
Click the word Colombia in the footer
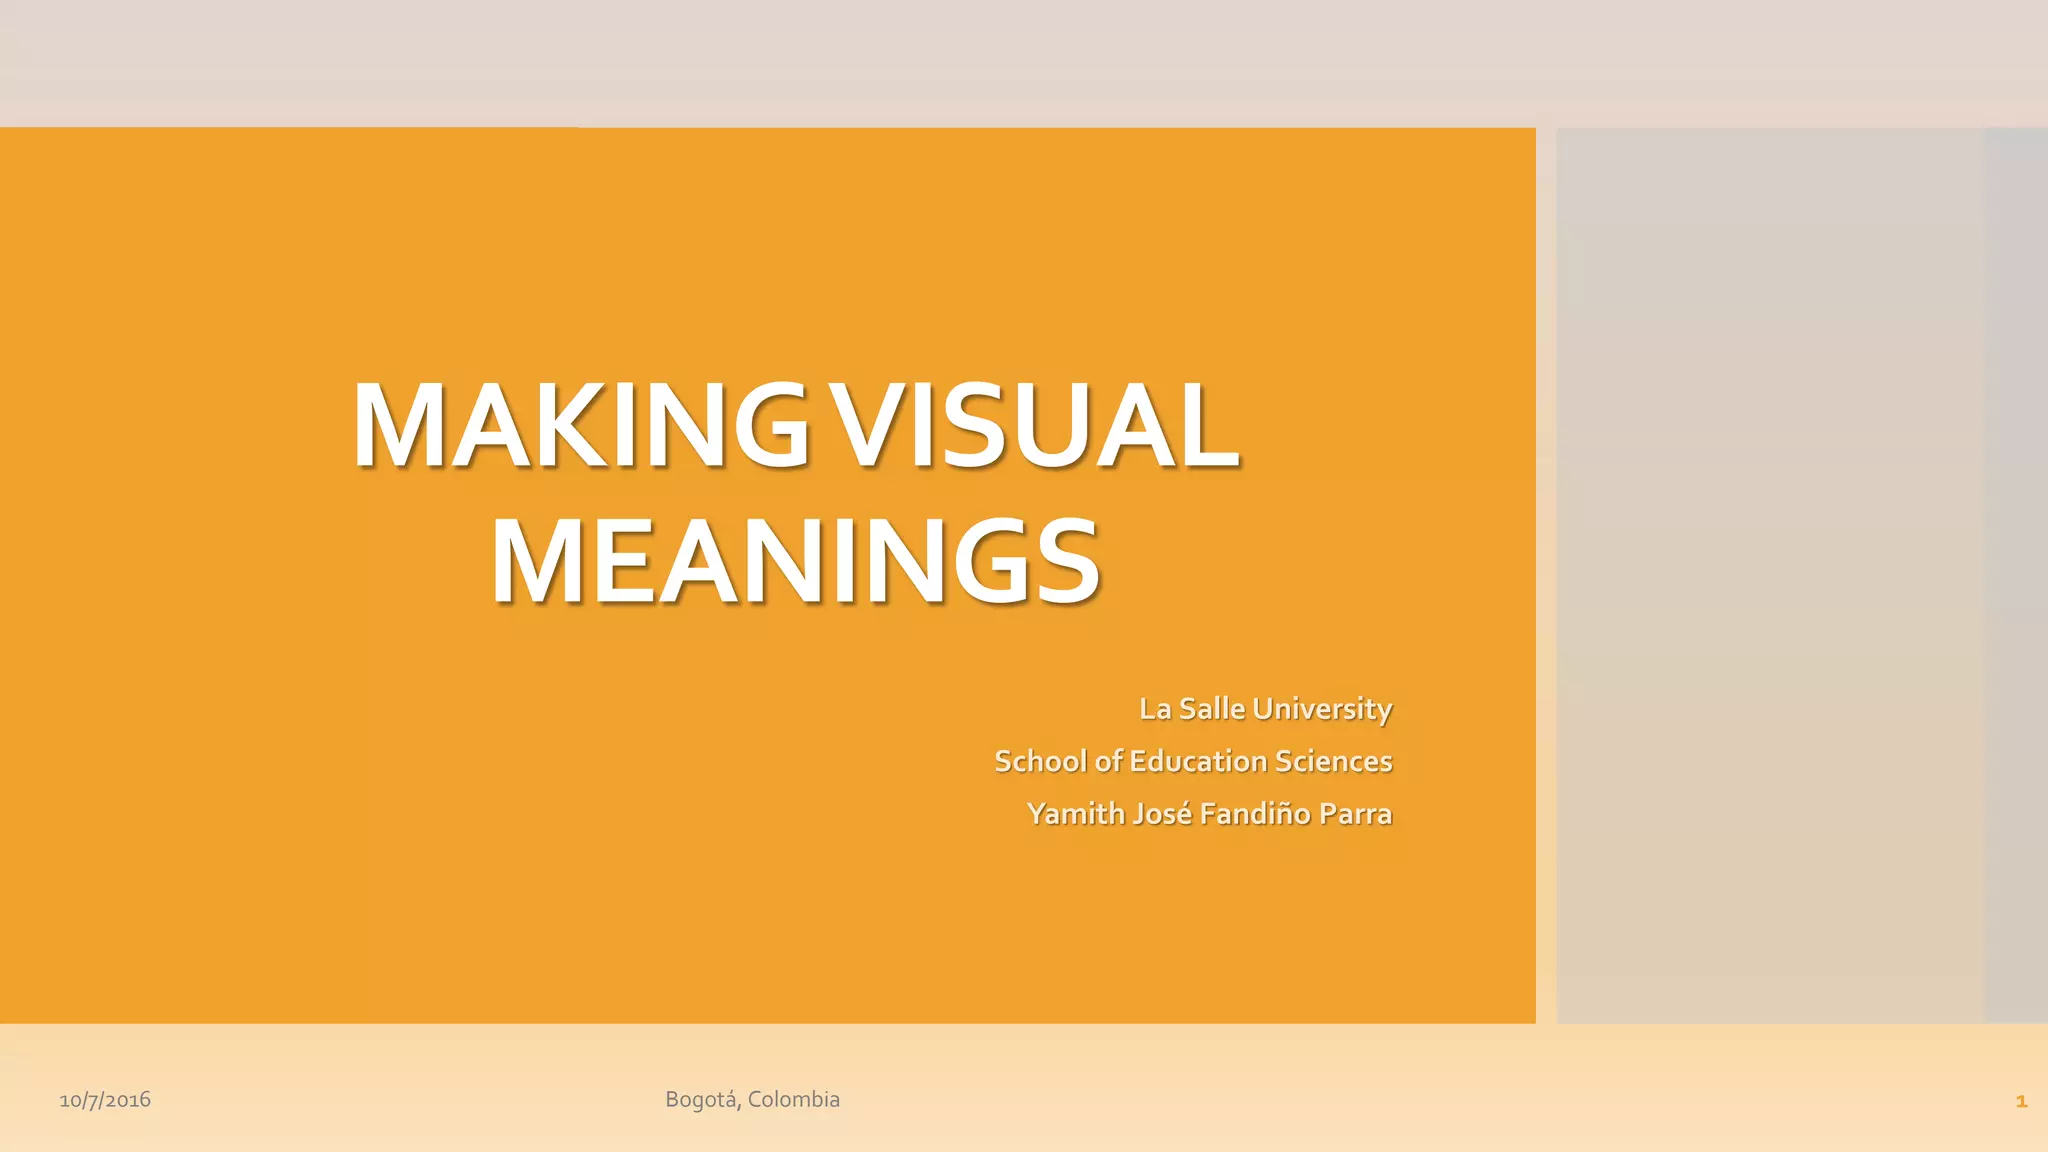[x=794, y=1100]
